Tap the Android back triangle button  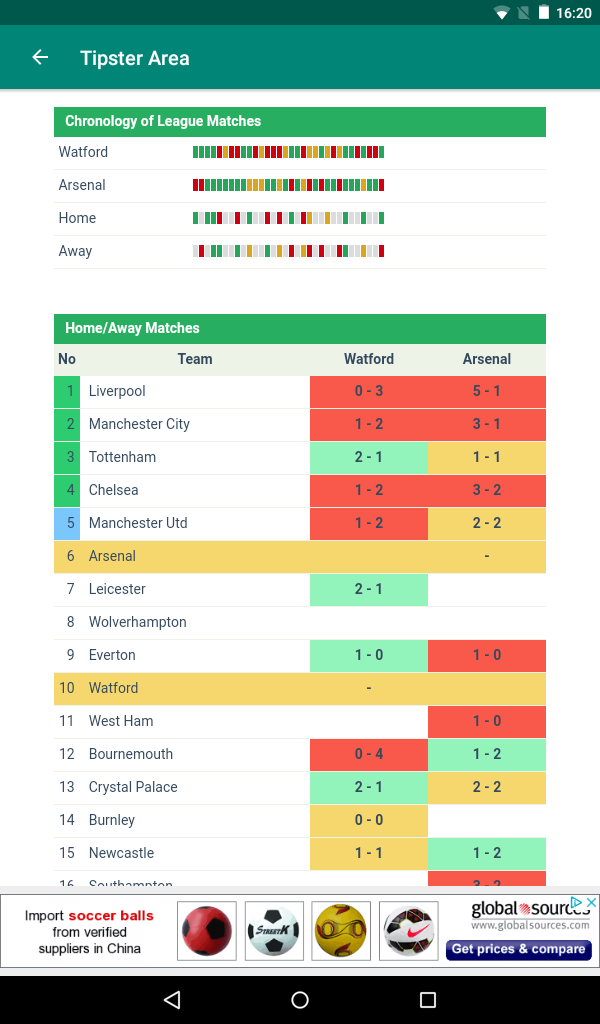click(172, 999)
